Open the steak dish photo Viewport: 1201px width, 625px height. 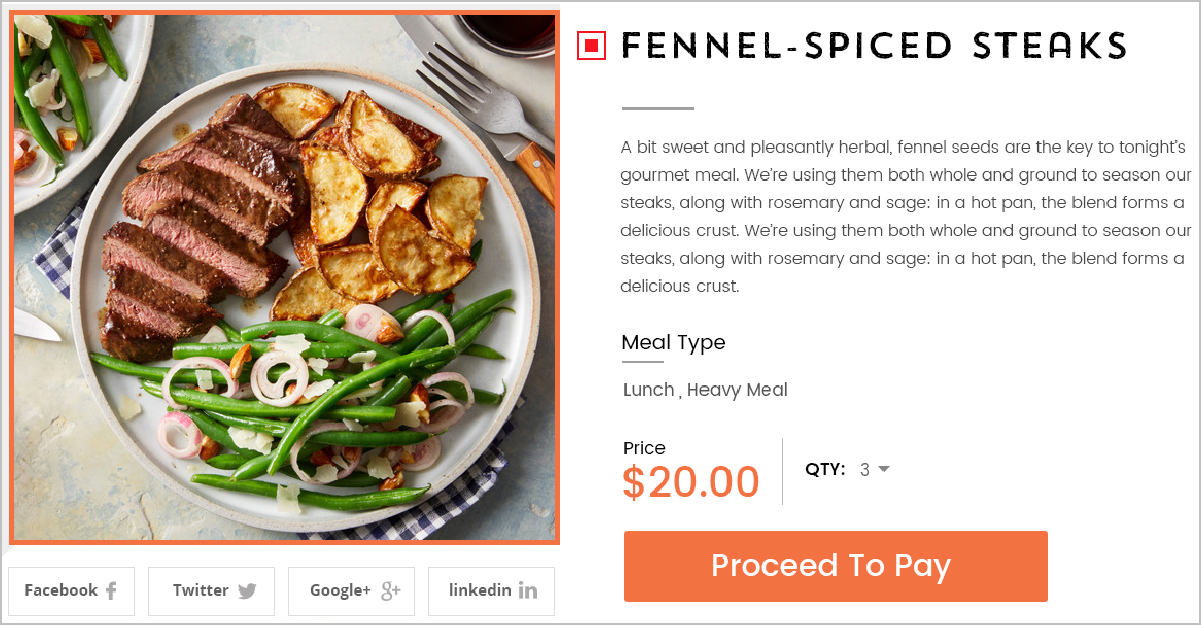284,277
